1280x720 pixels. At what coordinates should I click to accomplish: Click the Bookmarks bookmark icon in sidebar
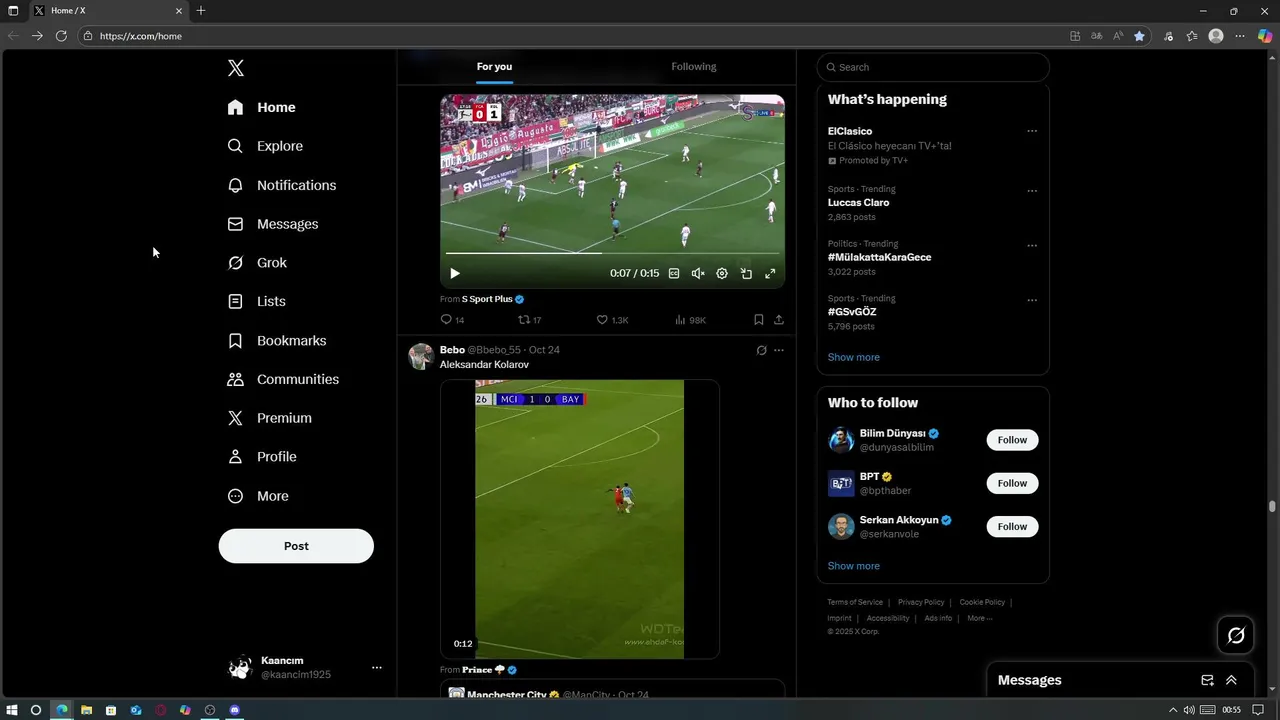click(x=235, y=341)
